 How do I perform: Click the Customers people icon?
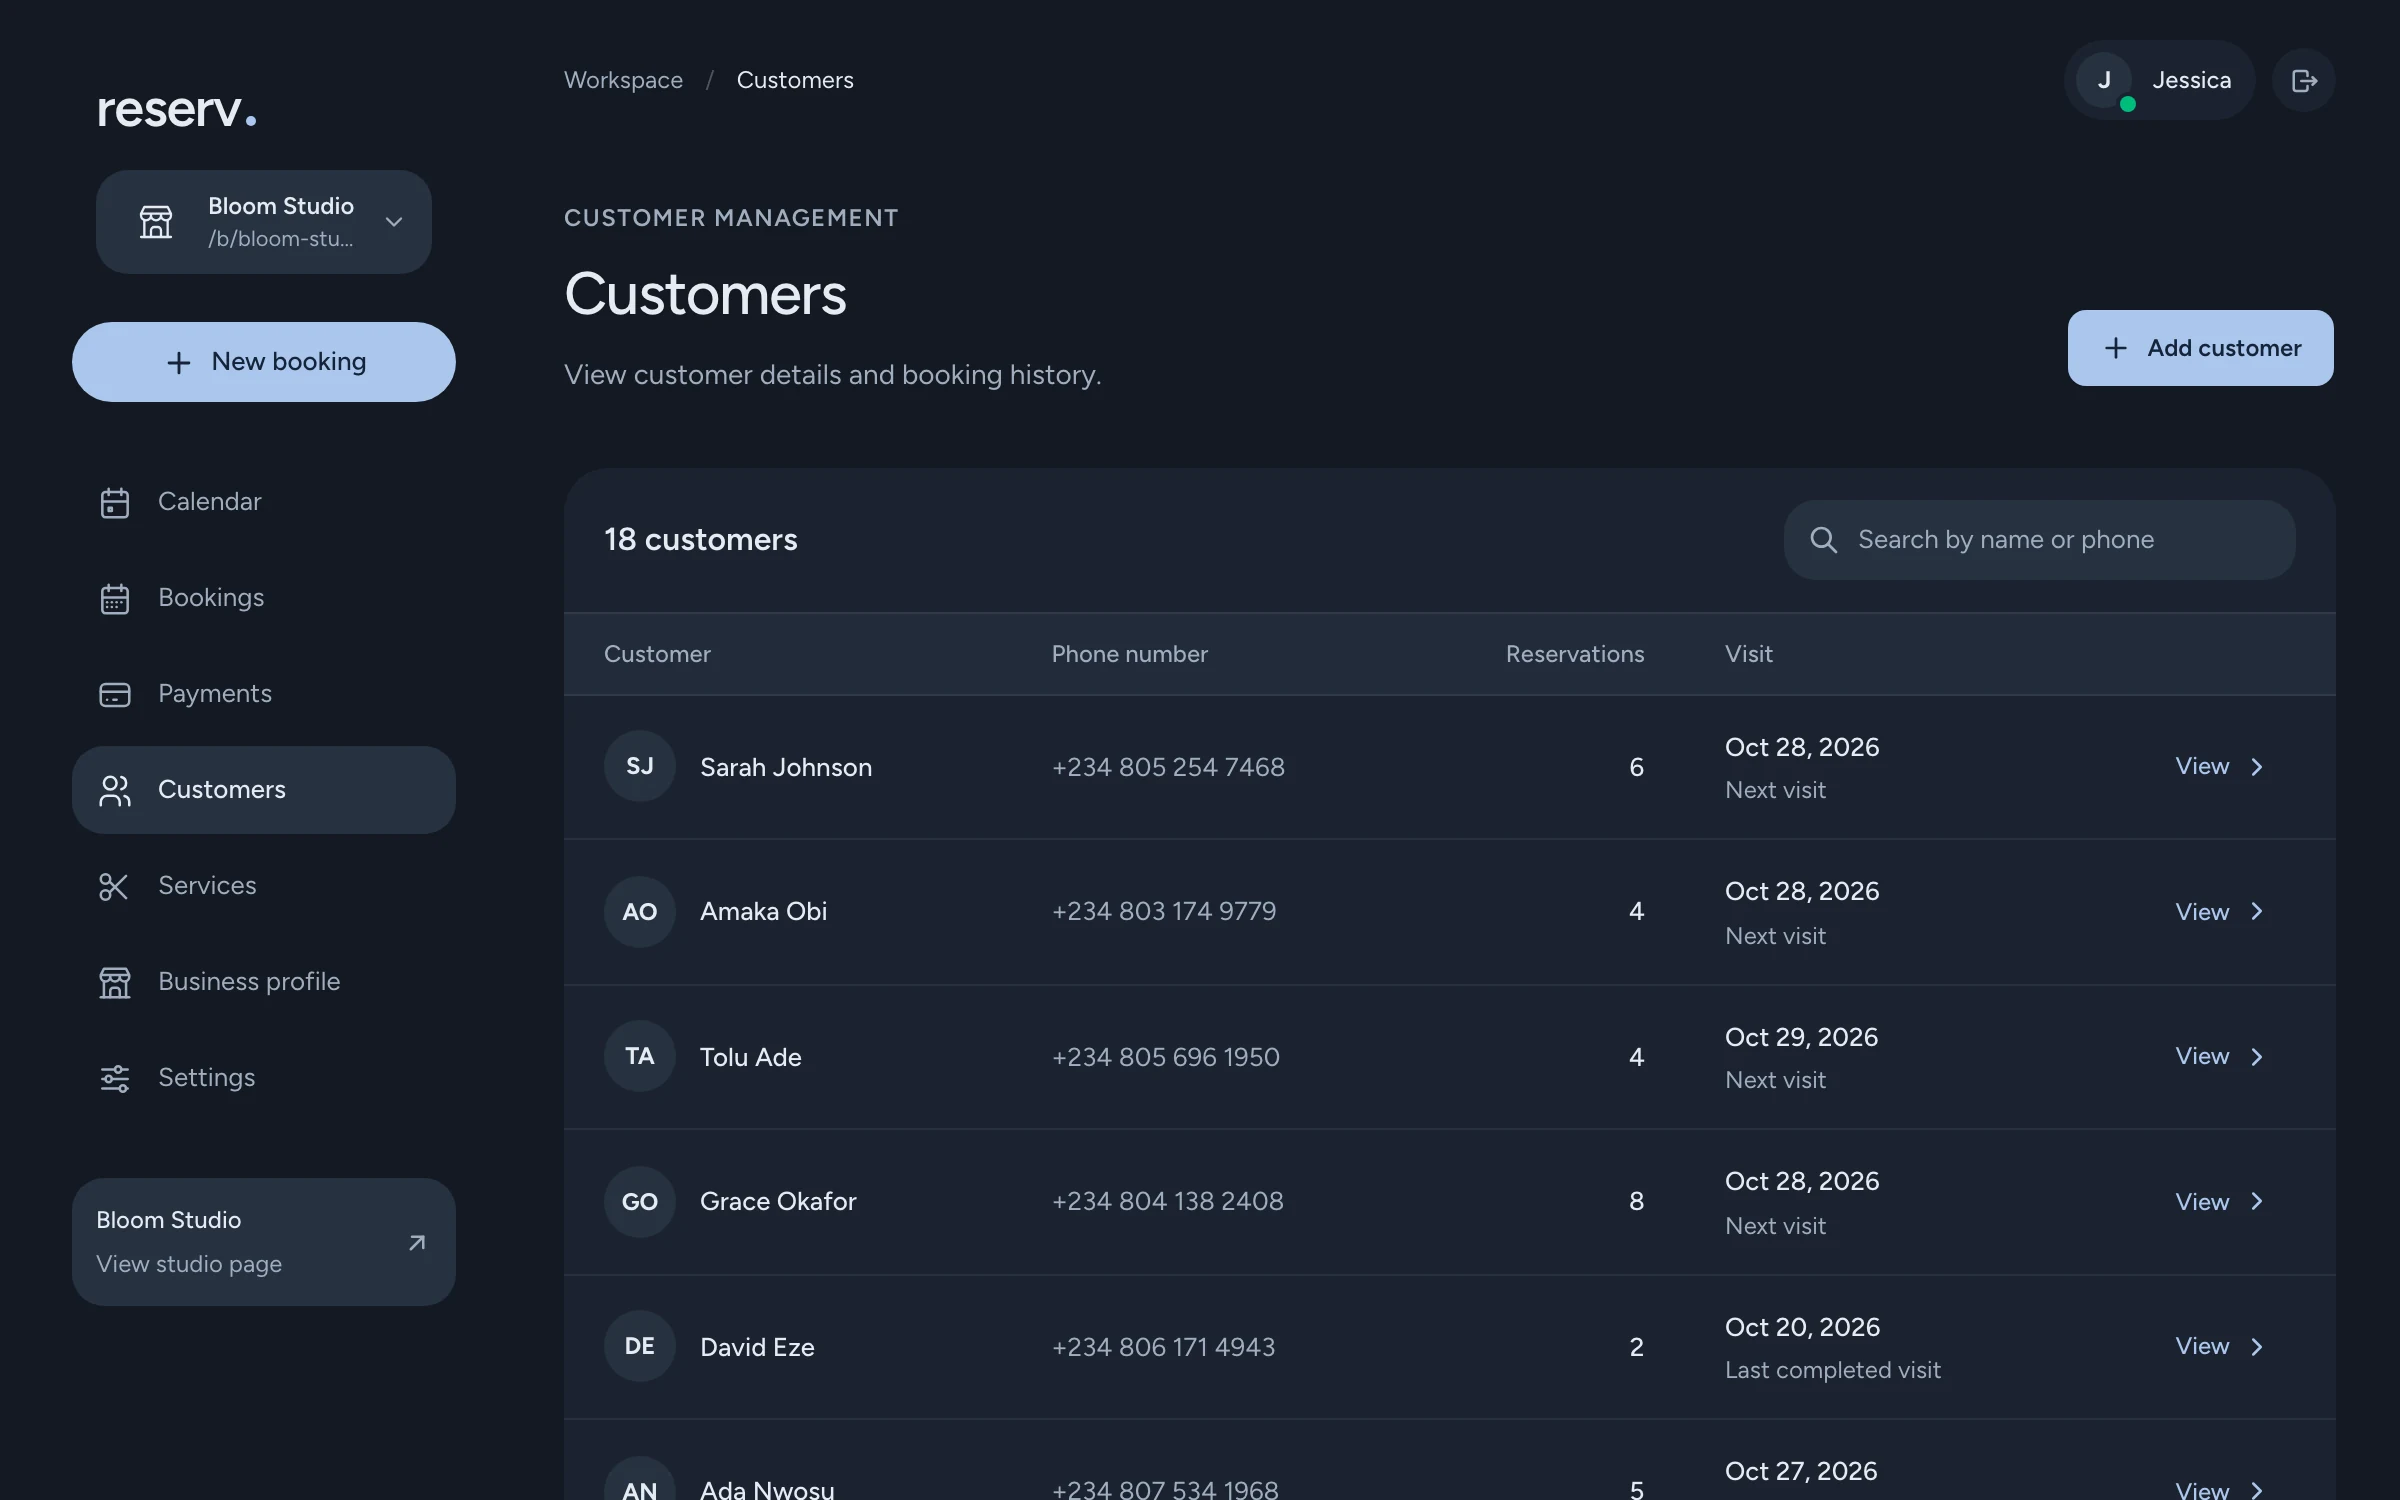coord(115,790)
